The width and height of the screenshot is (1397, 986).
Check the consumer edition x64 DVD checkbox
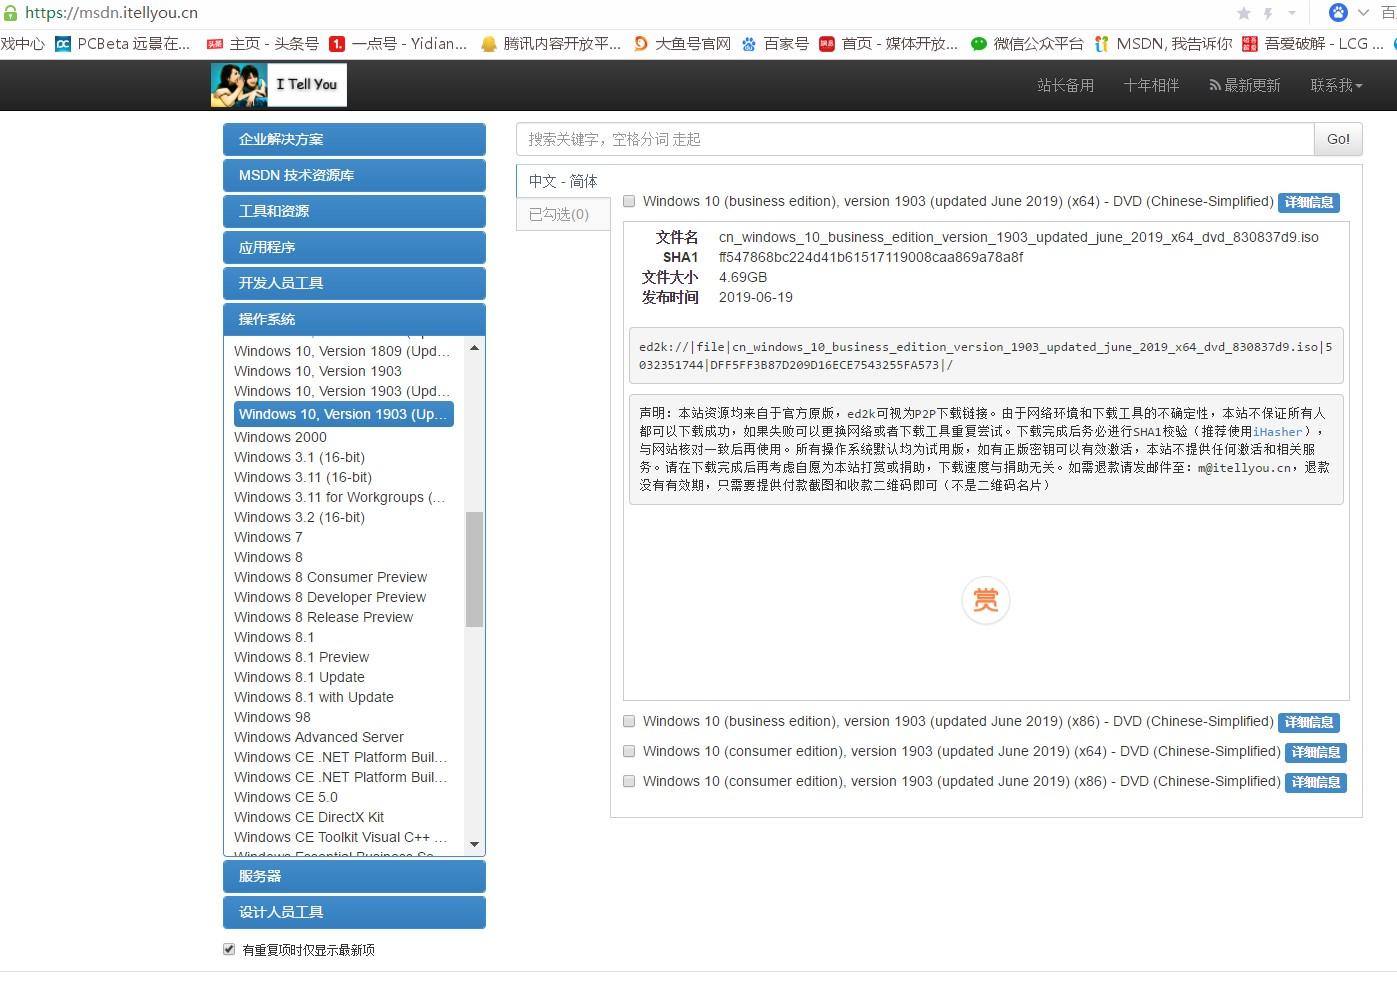[x=629, y=751]
